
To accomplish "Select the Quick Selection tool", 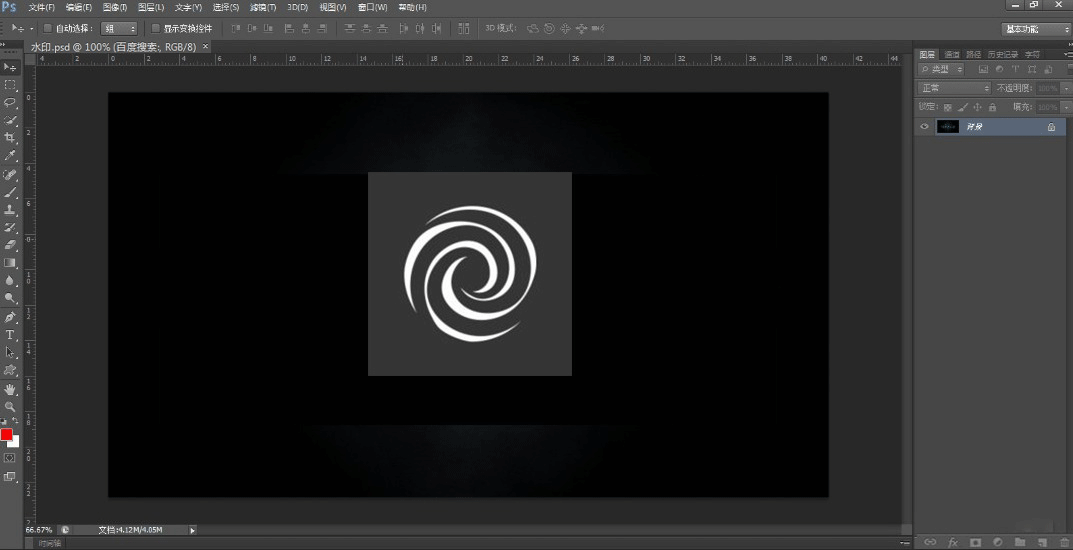I will coord(10,120).
